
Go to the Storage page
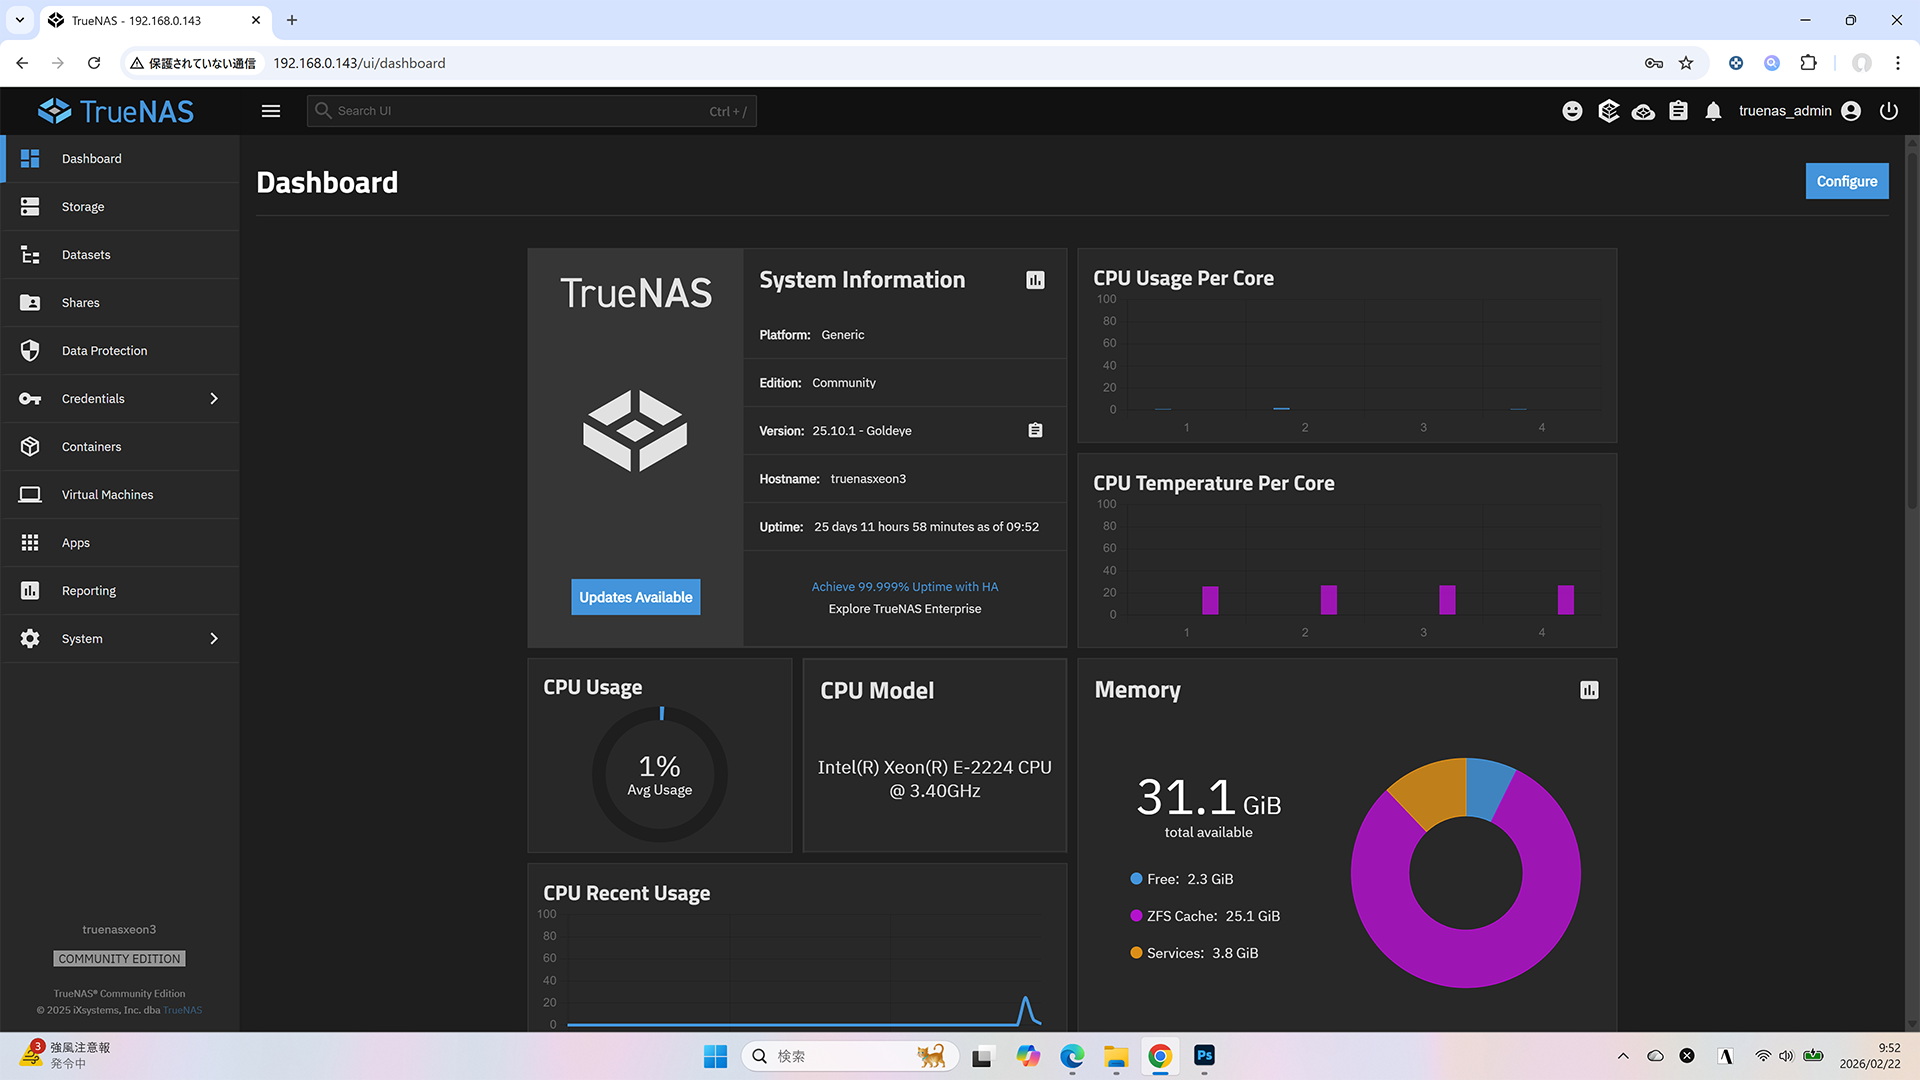[83, 207]
